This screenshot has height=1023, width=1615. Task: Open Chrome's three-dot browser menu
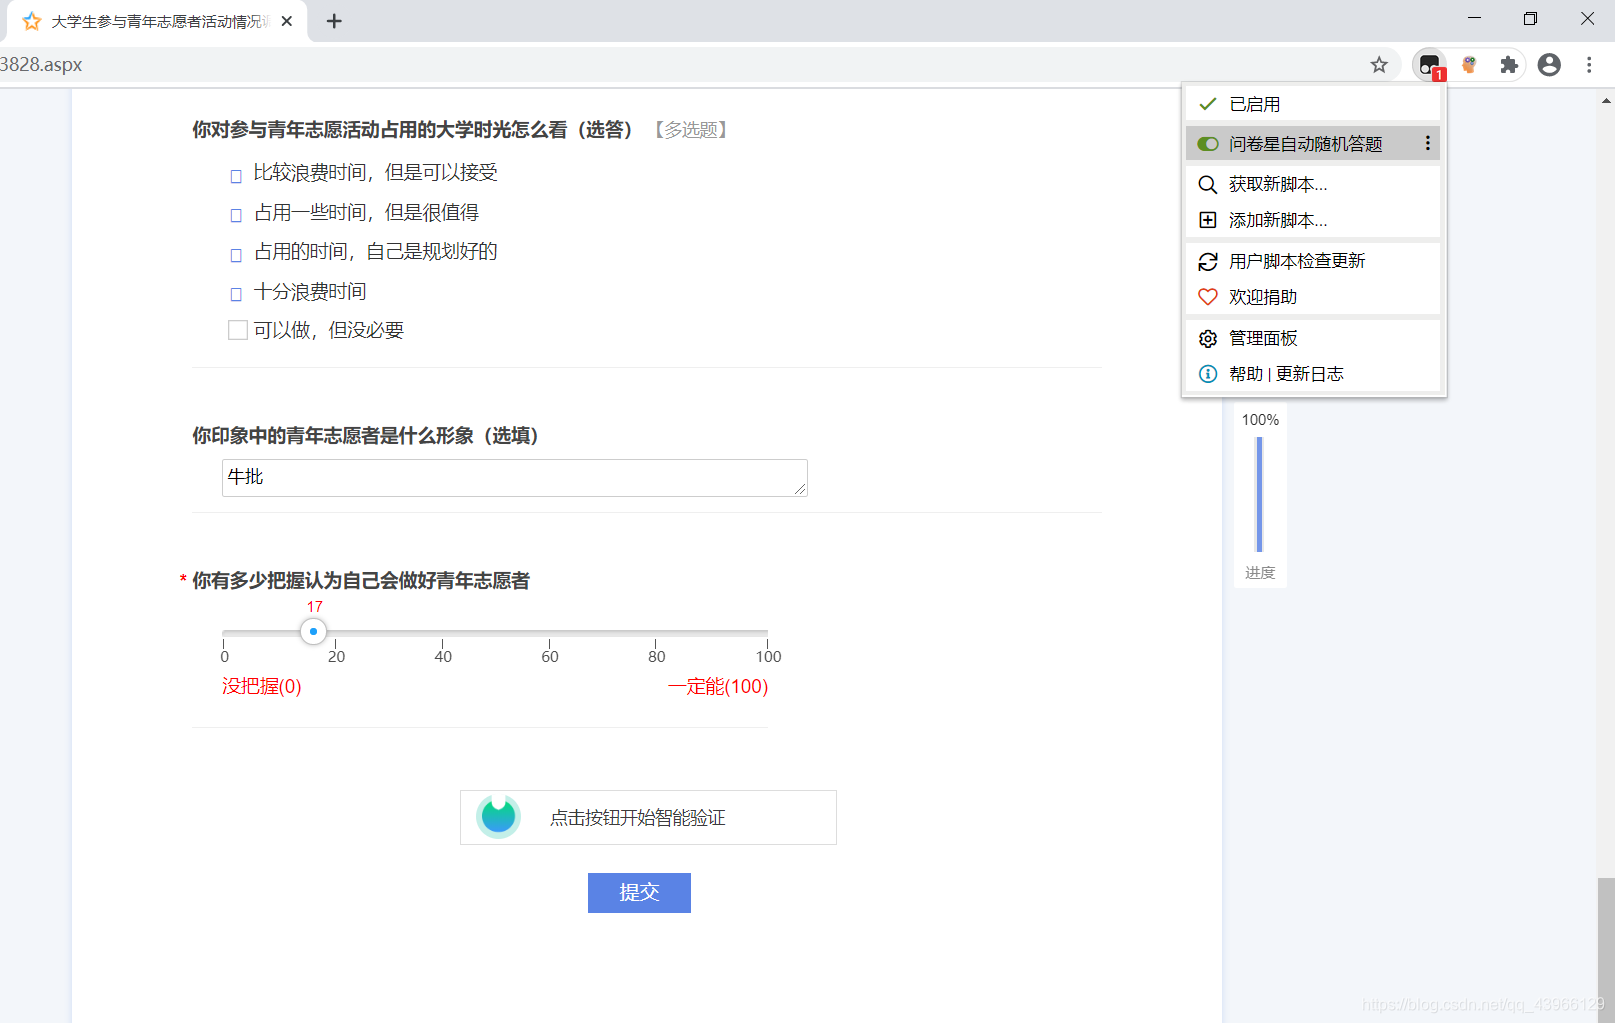(1589, 64)
